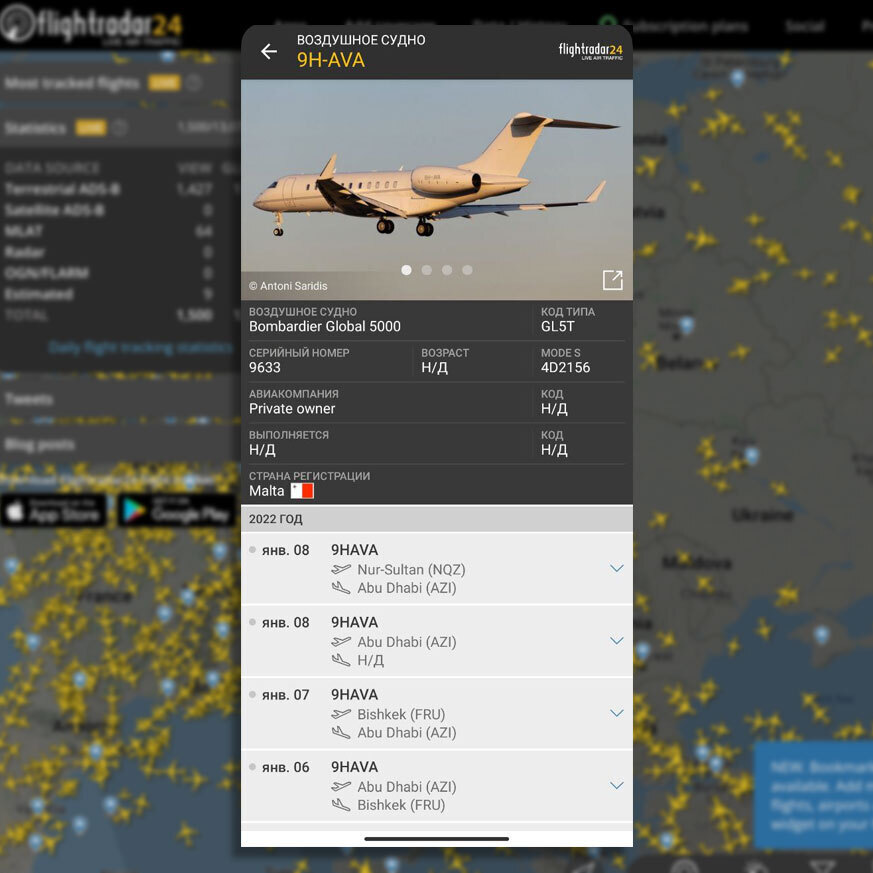Expand the Bishkek to Abu Dhabi flight
The height and width of the screenshot is (873, 873).
click(616, 713)
